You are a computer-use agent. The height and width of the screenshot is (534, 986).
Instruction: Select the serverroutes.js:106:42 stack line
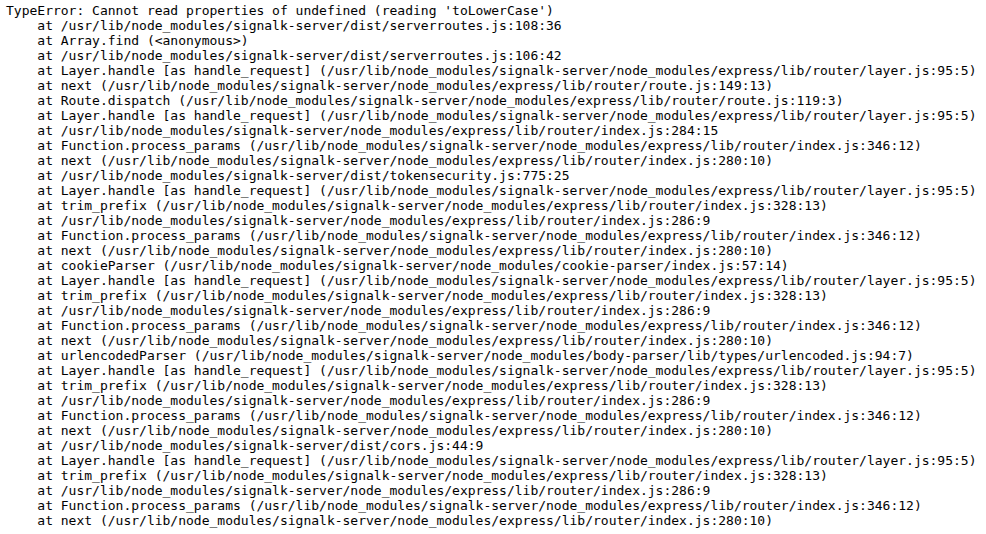pyautogui.click(x=299, y=56)
